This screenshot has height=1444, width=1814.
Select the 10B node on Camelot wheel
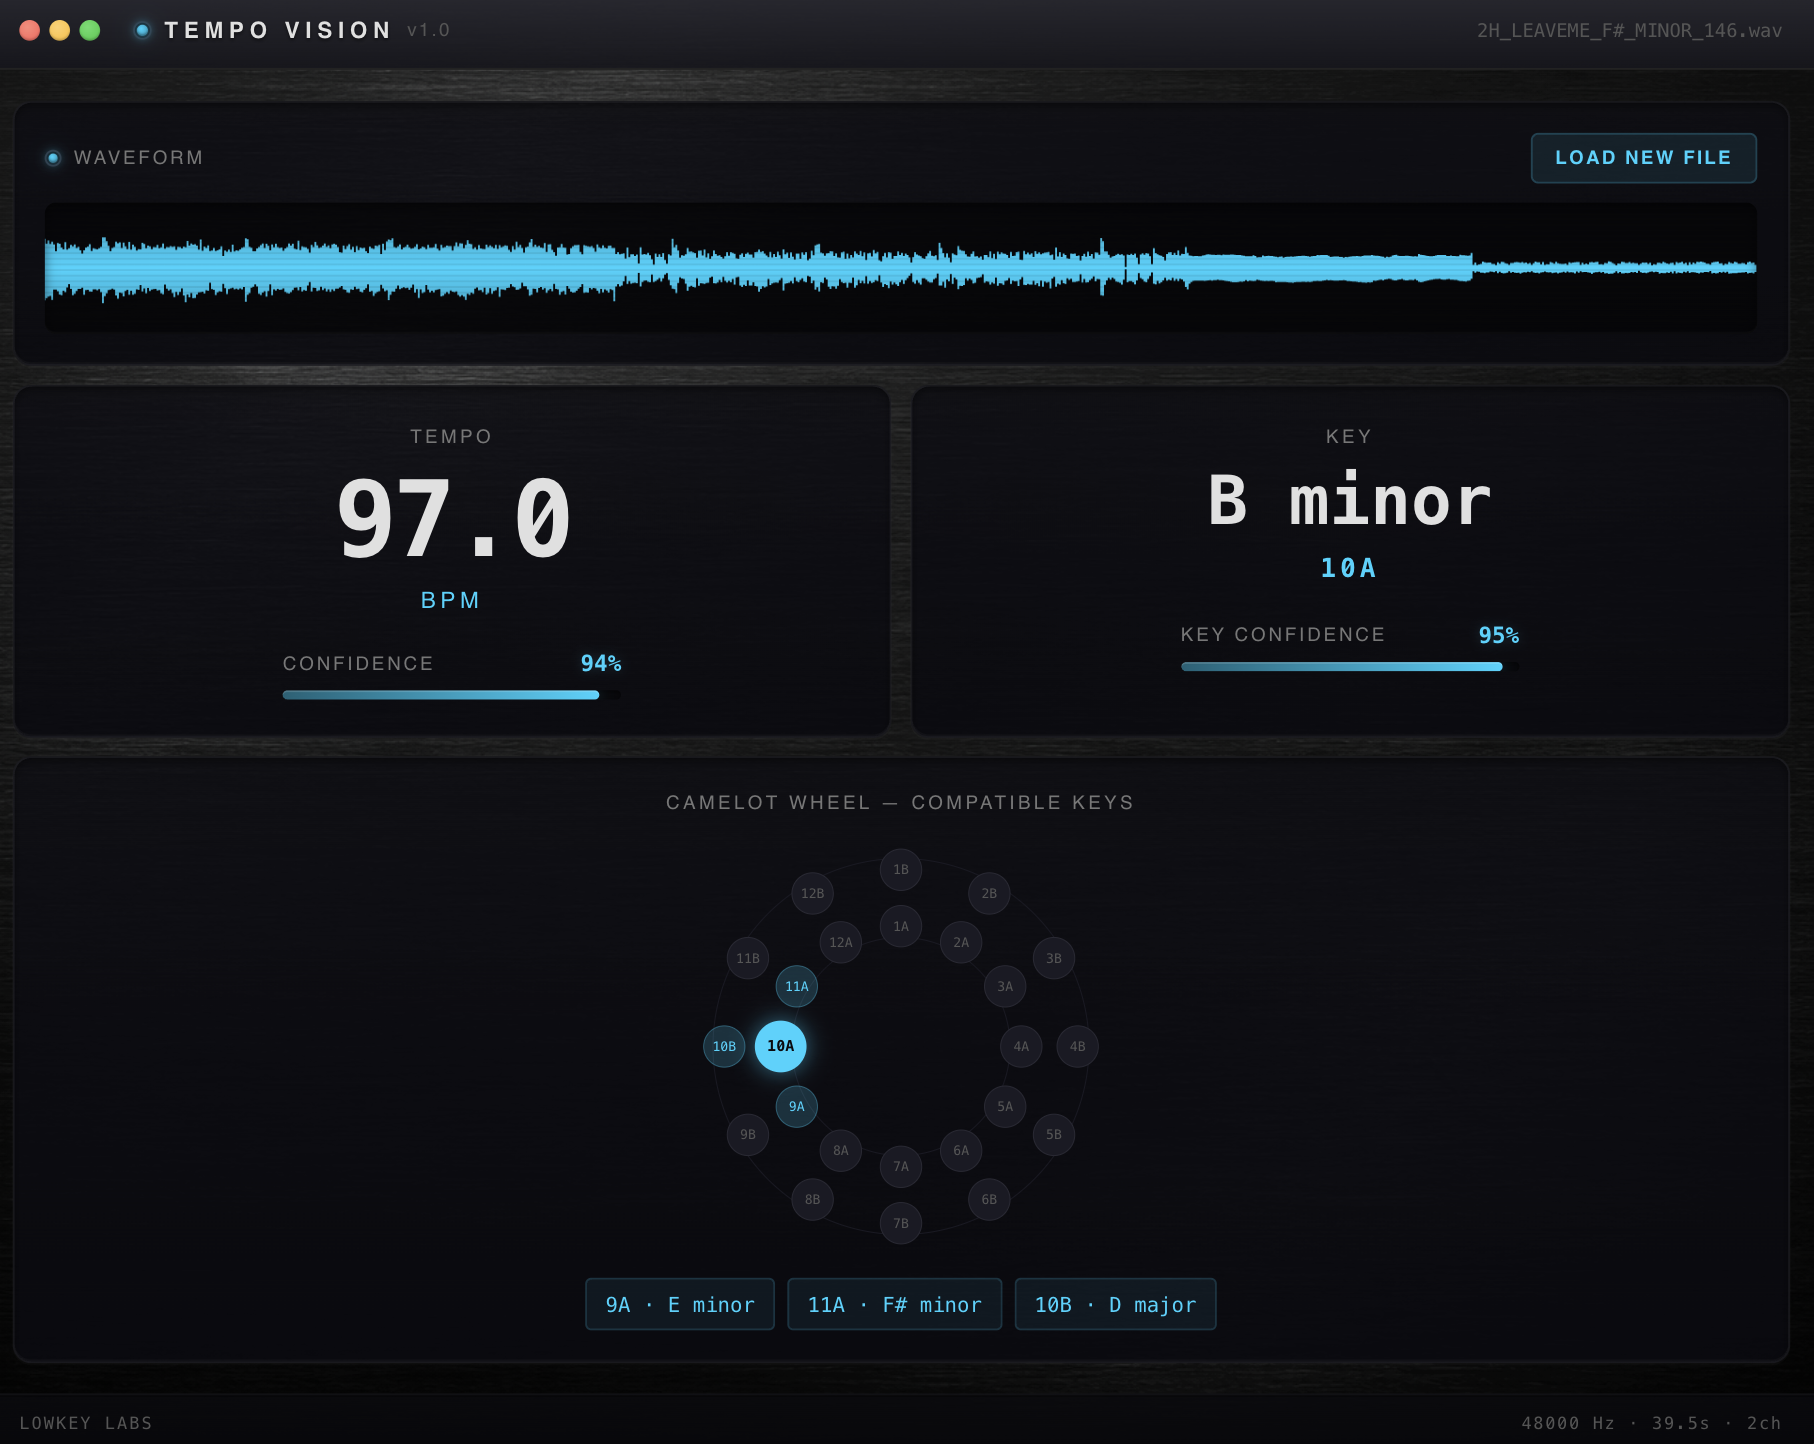point(724,1046)
